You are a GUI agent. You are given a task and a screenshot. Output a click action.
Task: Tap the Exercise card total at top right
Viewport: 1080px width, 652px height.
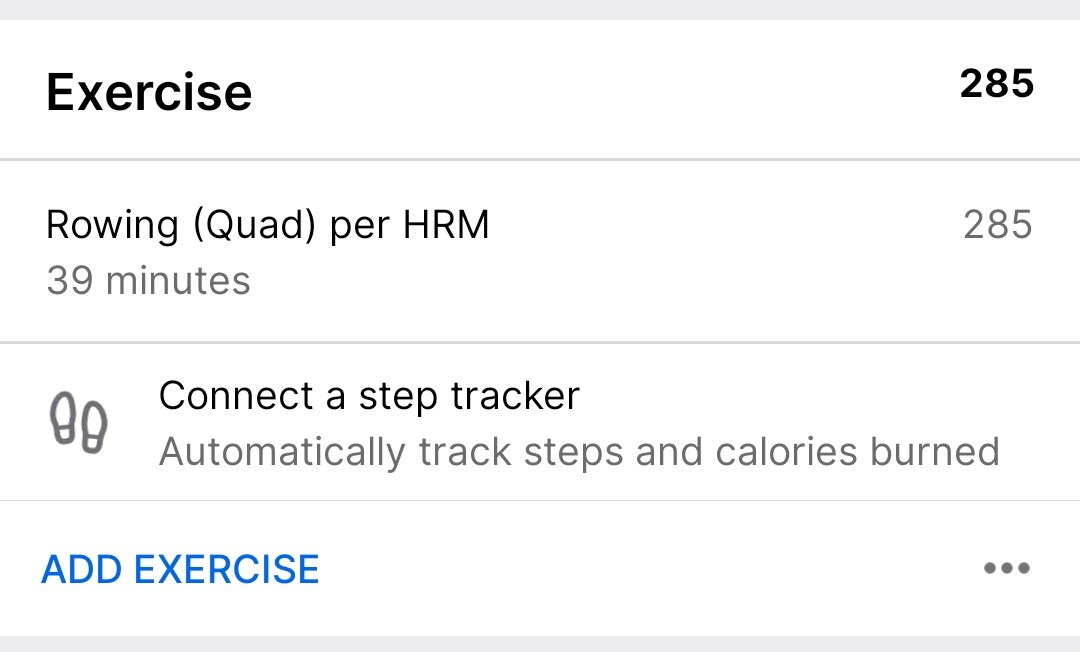pyautogui.click(x=1000, y=85)
